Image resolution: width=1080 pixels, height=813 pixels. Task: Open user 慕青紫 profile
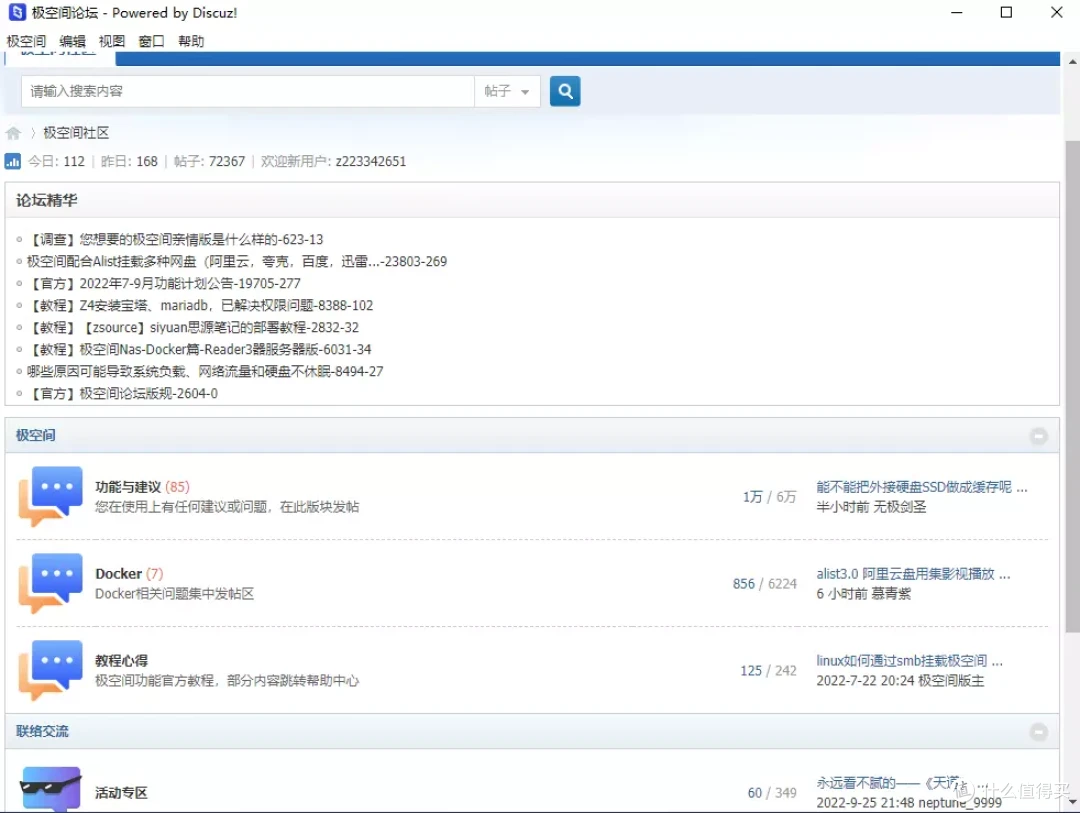891,594
